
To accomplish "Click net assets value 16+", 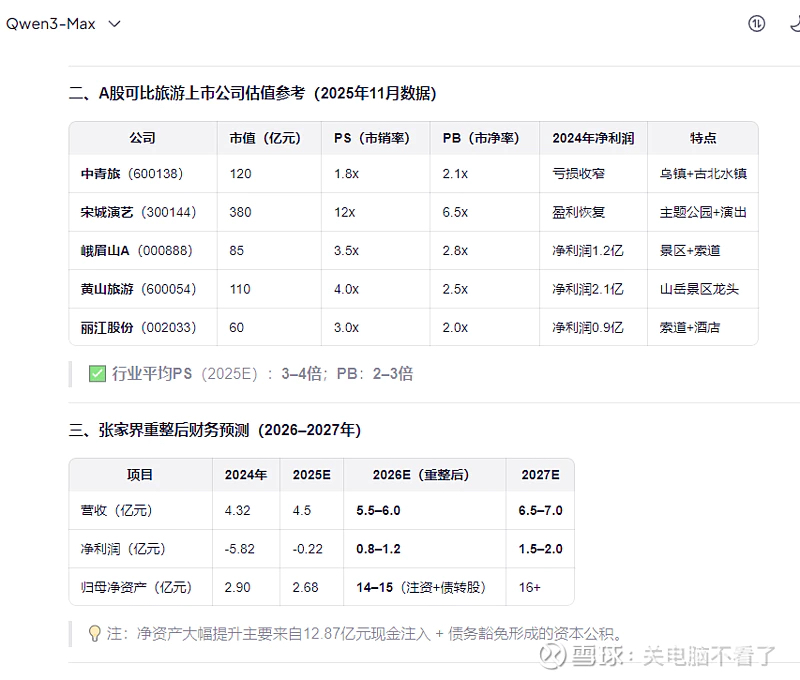I will click(x=530, y=588).
